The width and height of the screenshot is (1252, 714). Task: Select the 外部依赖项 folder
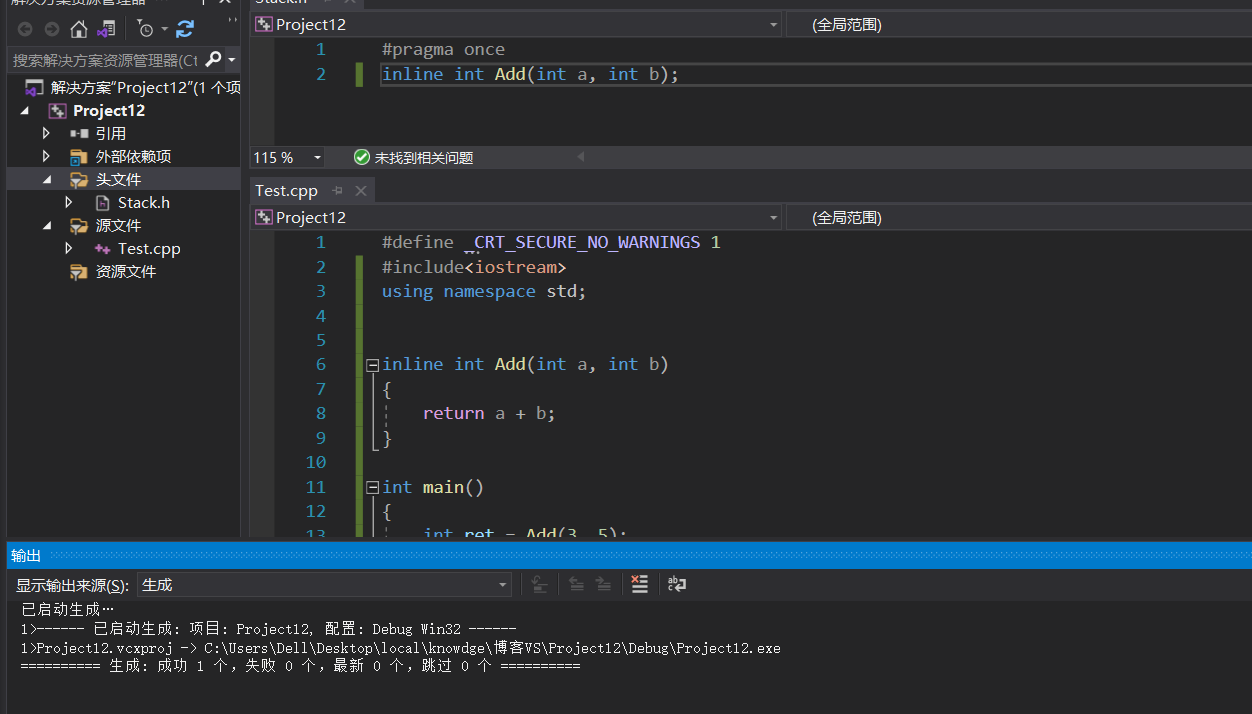[x=133, y=156]
